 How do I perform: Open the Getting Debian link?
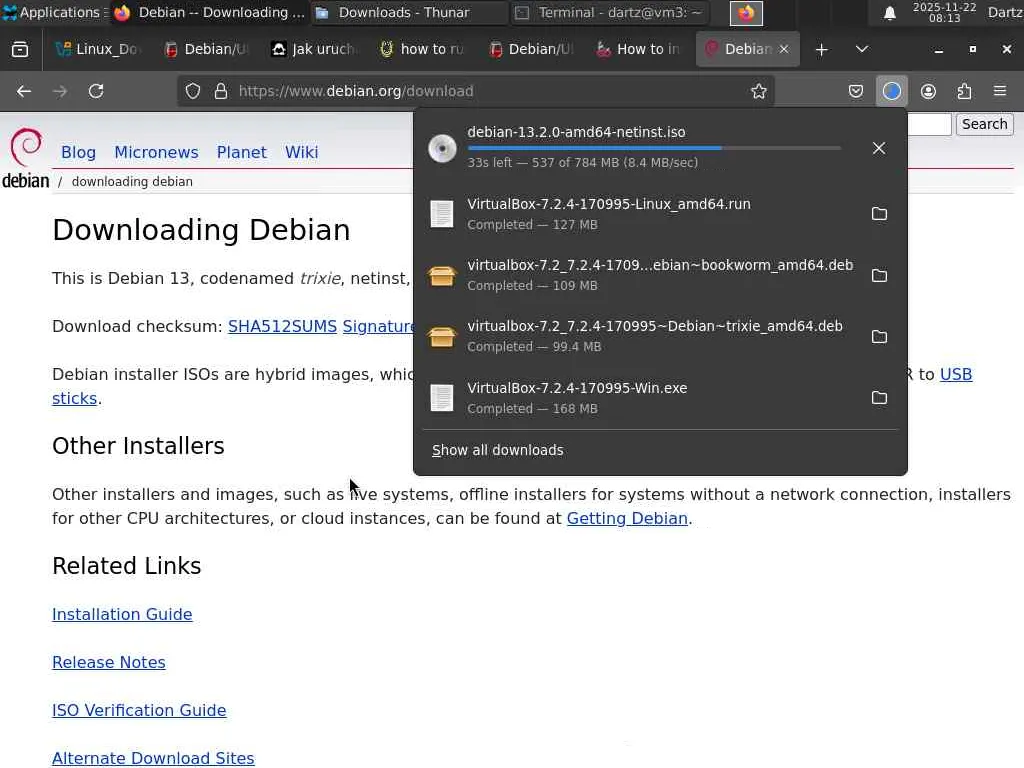(x=627, y=519)
